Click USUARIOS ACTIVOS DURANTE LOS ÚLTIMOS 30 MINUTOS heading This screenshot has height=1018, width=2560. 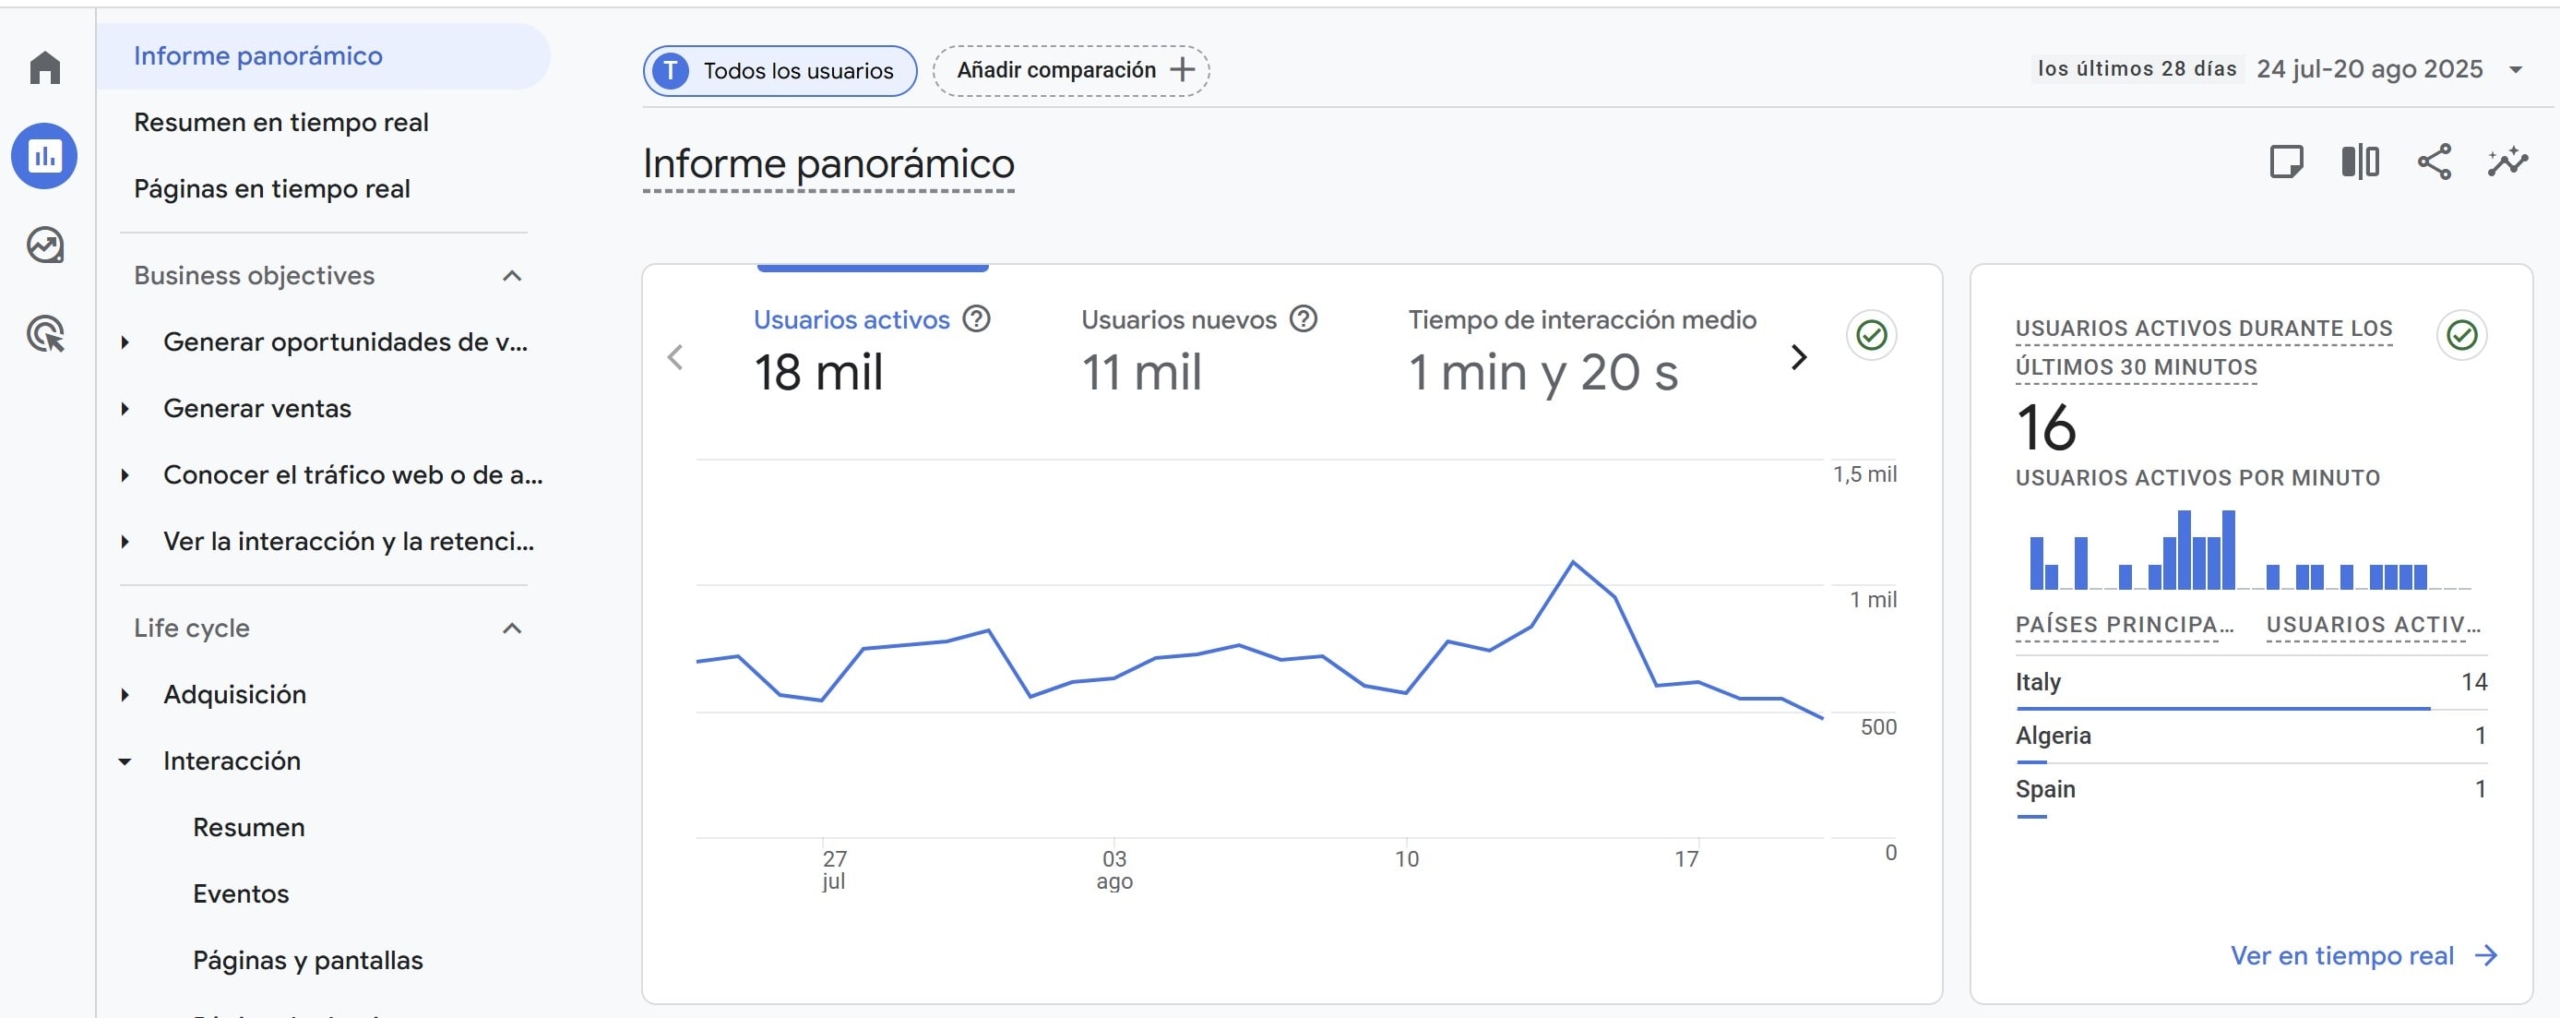(x=2203, y=347)
